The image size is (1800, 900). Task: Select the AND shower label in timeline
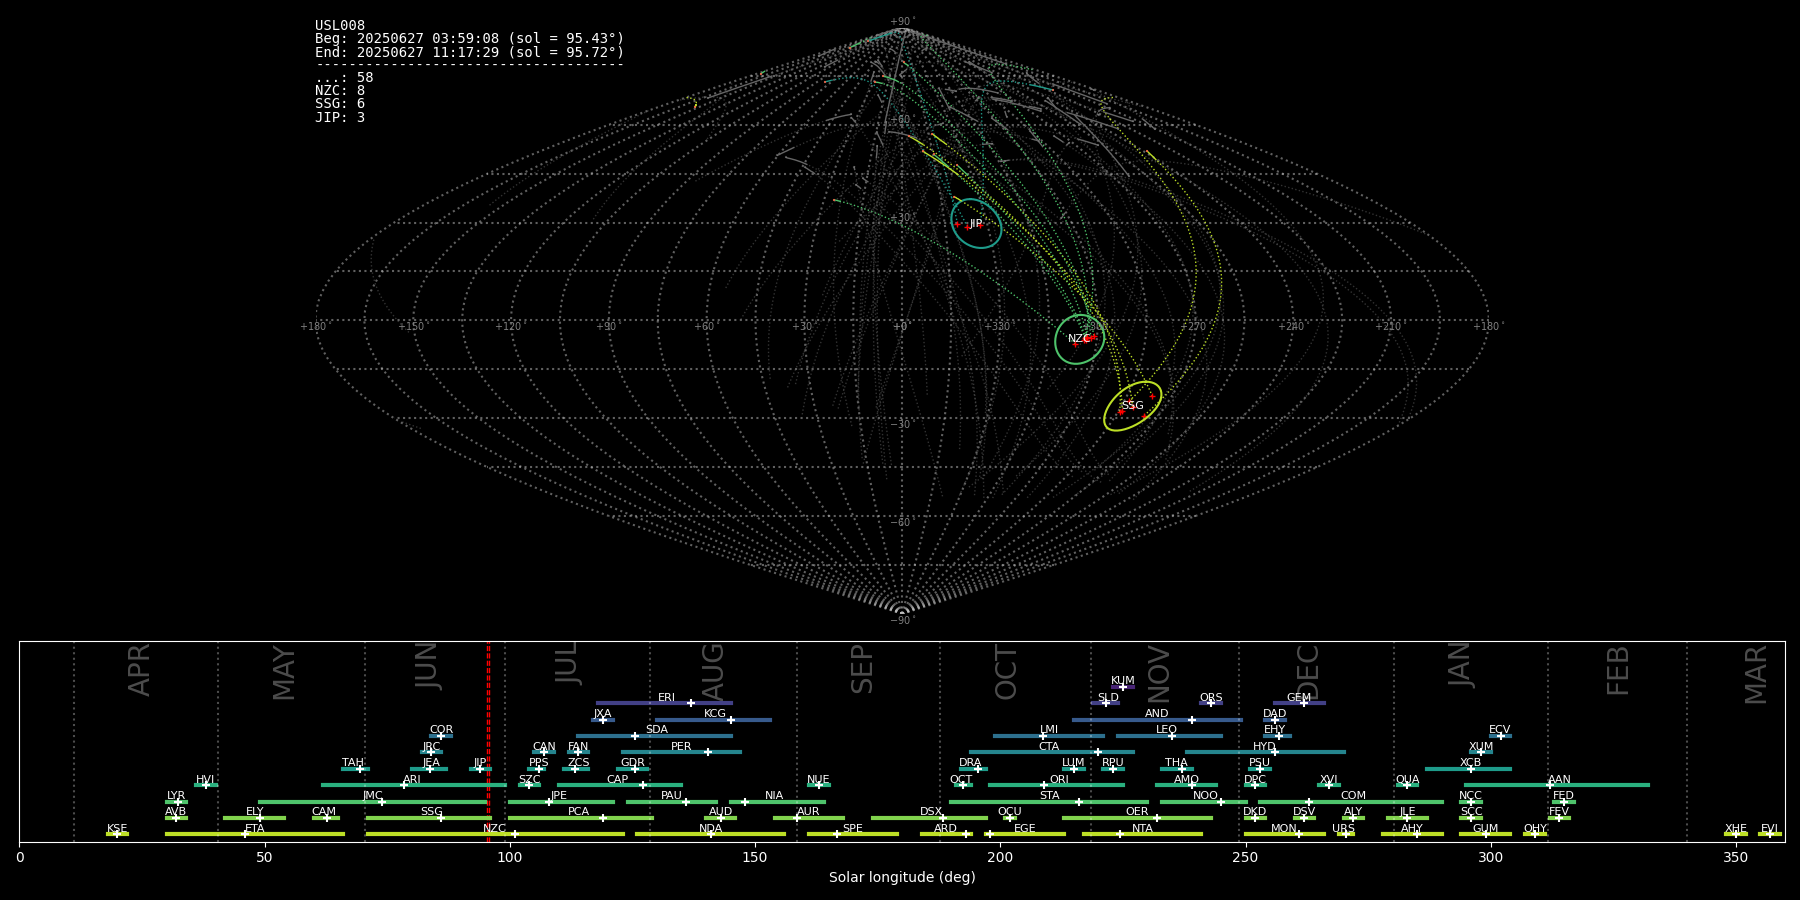1157,714
